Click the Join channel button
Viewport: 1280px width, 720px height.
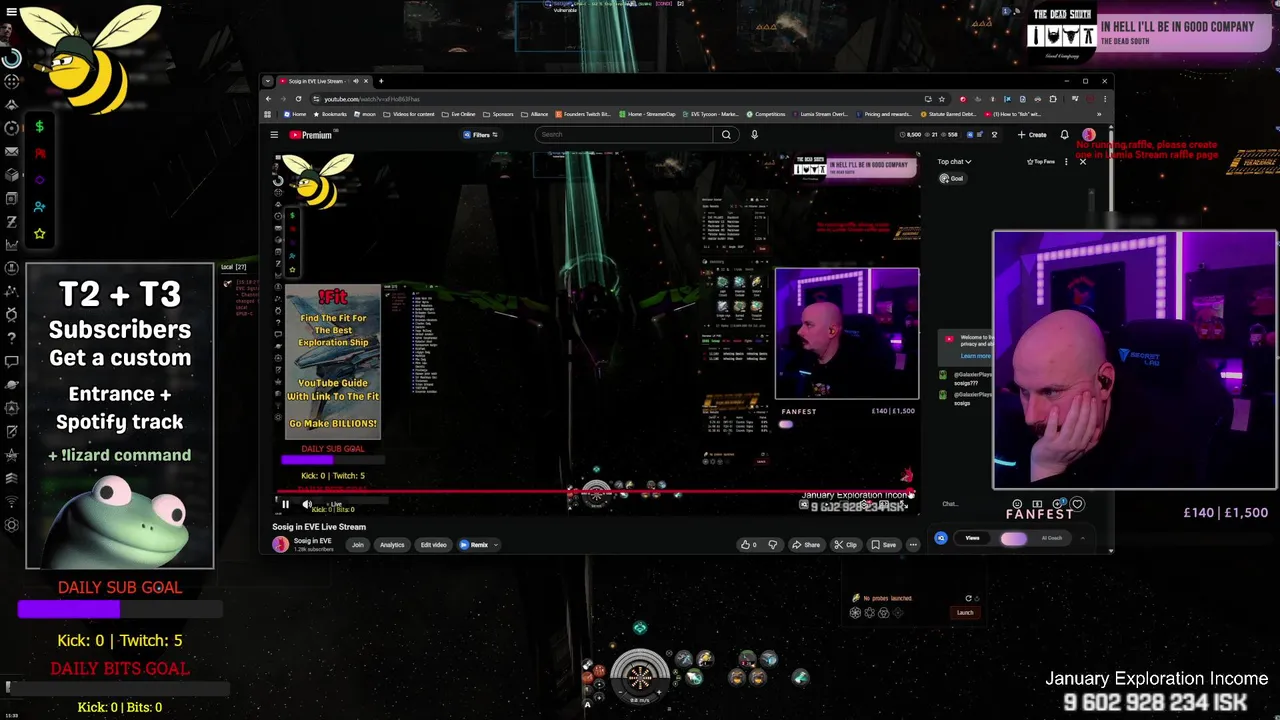(x=358, y=545)
